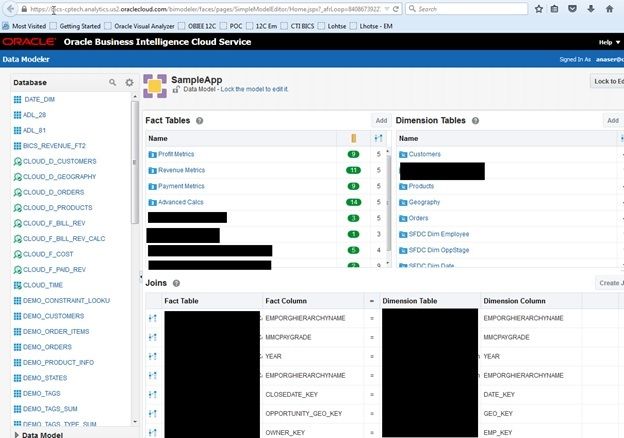Open the Getting Started bookmark
624x438 pixels.
(x=76, y=26)
